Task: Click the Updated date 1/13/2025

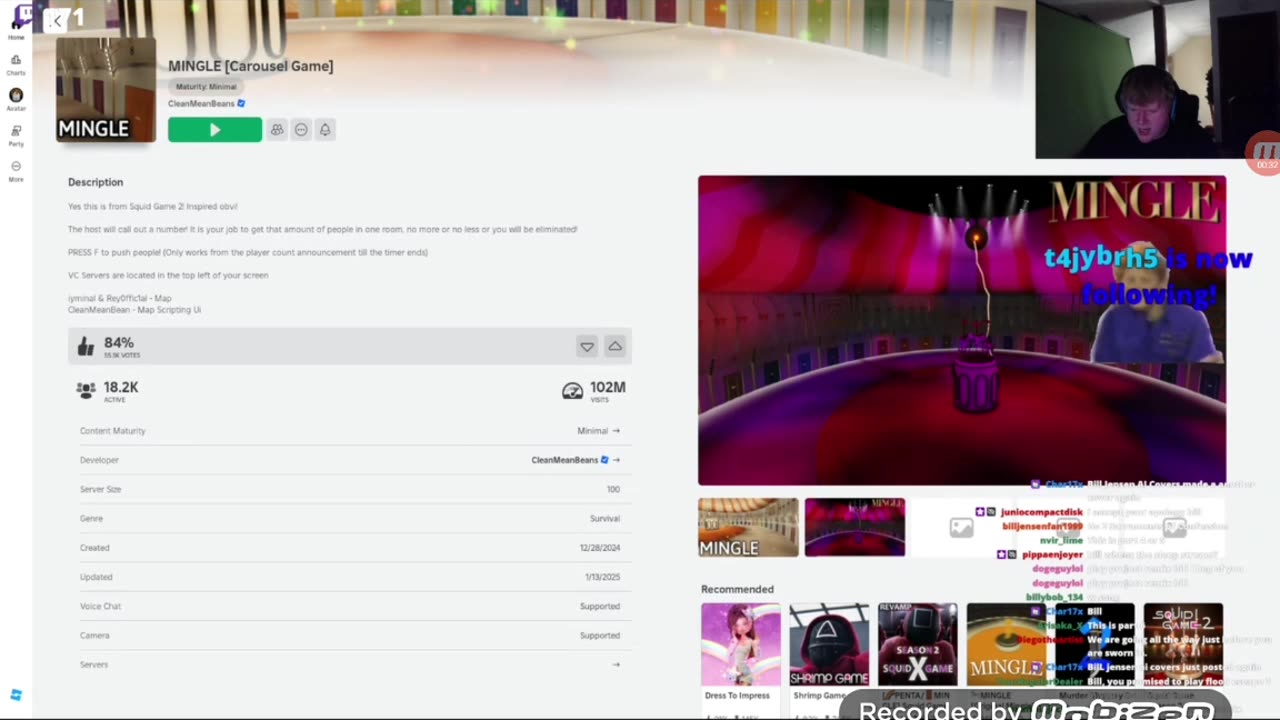Action: pos(602,577)
